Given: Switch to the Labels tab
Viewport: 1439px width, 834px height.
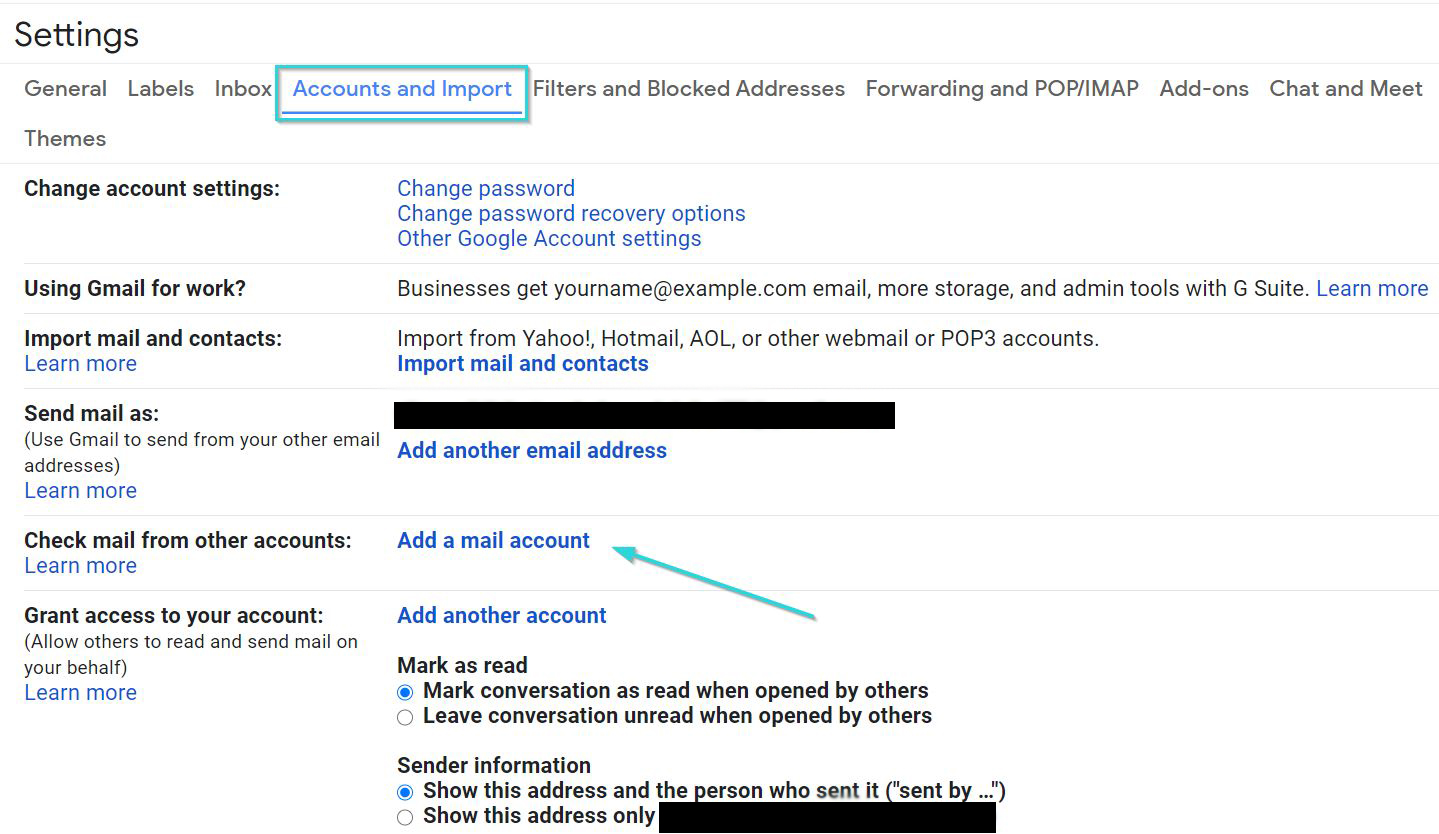Looking at the screenshot, I should tap(160, 88).
